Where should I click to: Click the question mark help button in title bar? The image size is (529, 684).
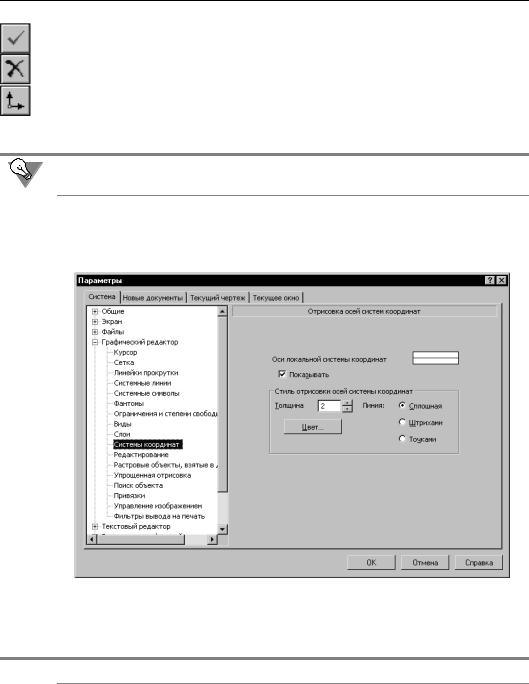coord(490,280)
